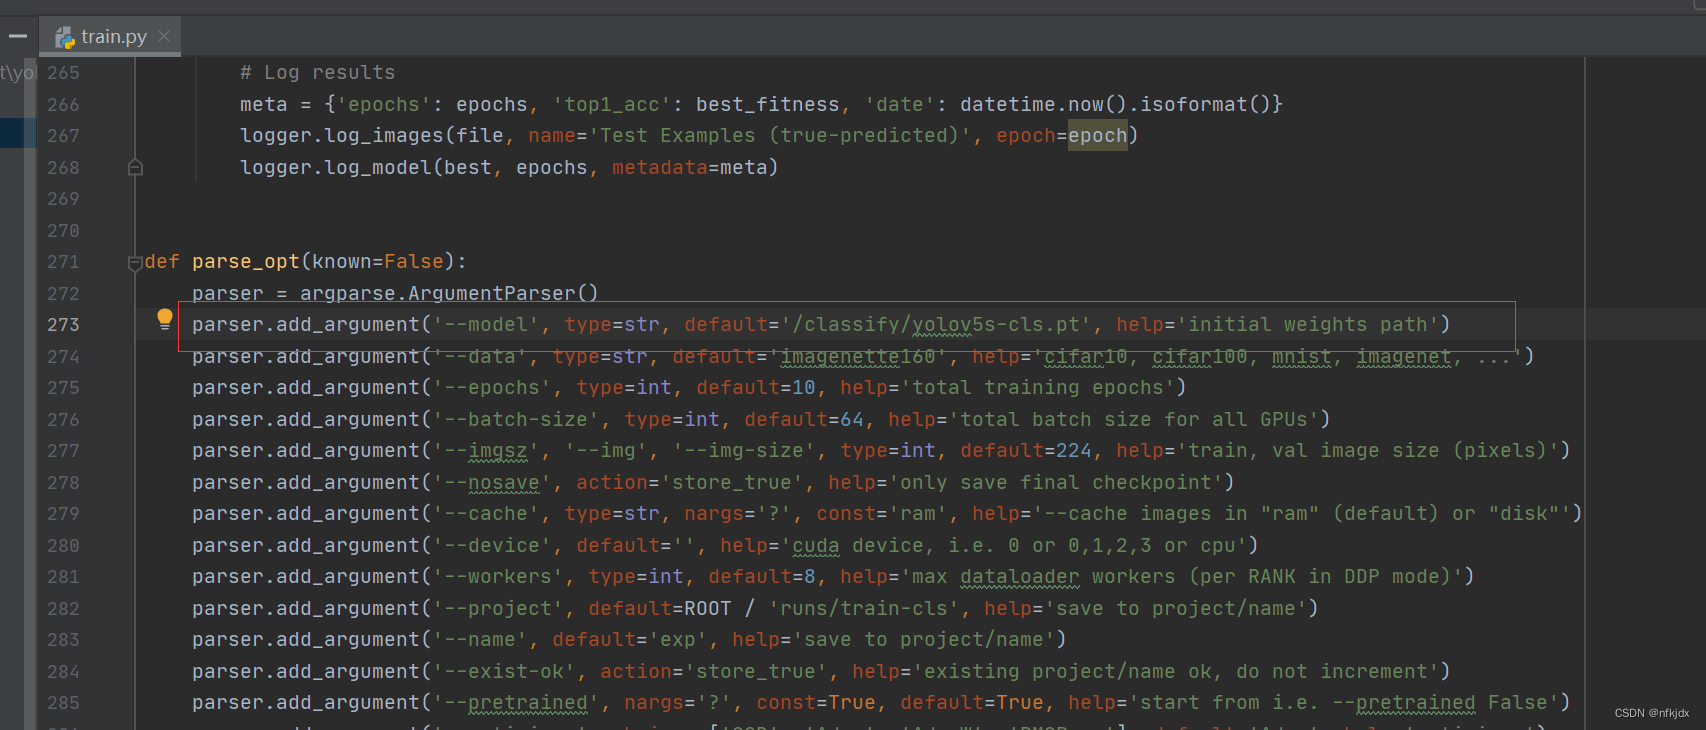Image resolution: width=1706 pixels, height=730 pixels.
Task: Click 'datetime.now().isoformat()' on line 266
Action: coord(1115,104)
